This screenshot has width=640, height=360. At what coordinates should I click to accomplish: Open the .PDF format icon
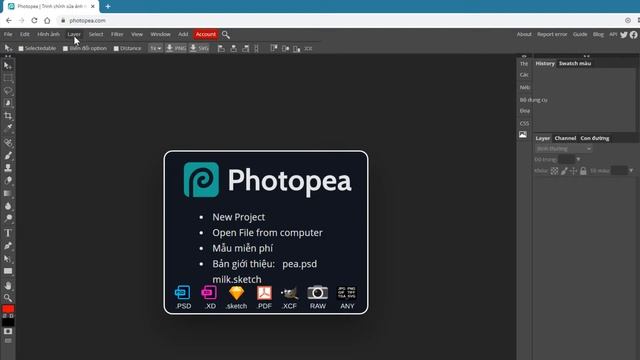(264, 297)
